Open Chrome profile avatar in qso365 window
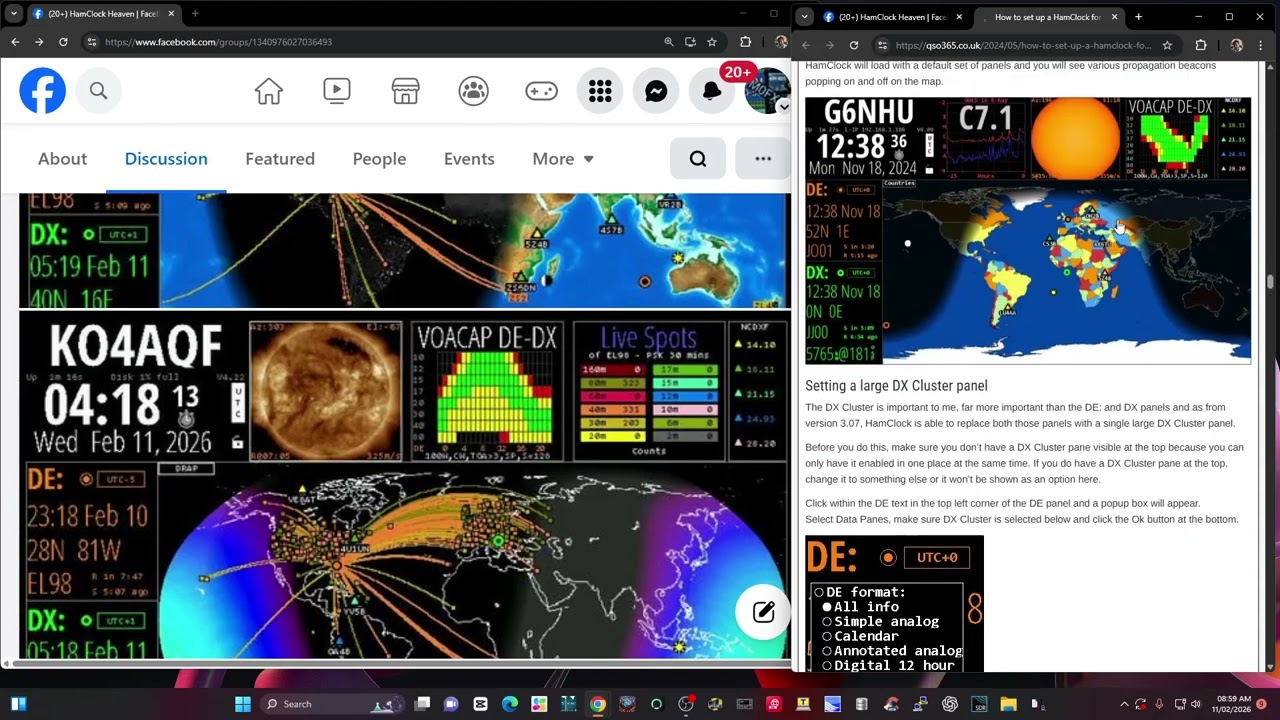The height and width of the screenshot is (720, 1280). pos(1236,45)
